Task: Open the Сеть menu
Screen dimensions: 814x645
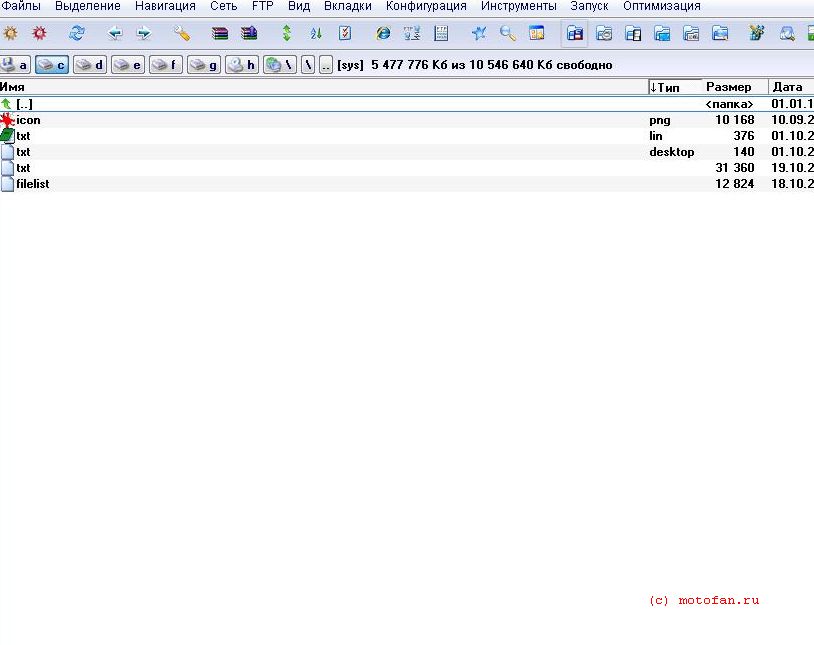Action: [223, 6]
